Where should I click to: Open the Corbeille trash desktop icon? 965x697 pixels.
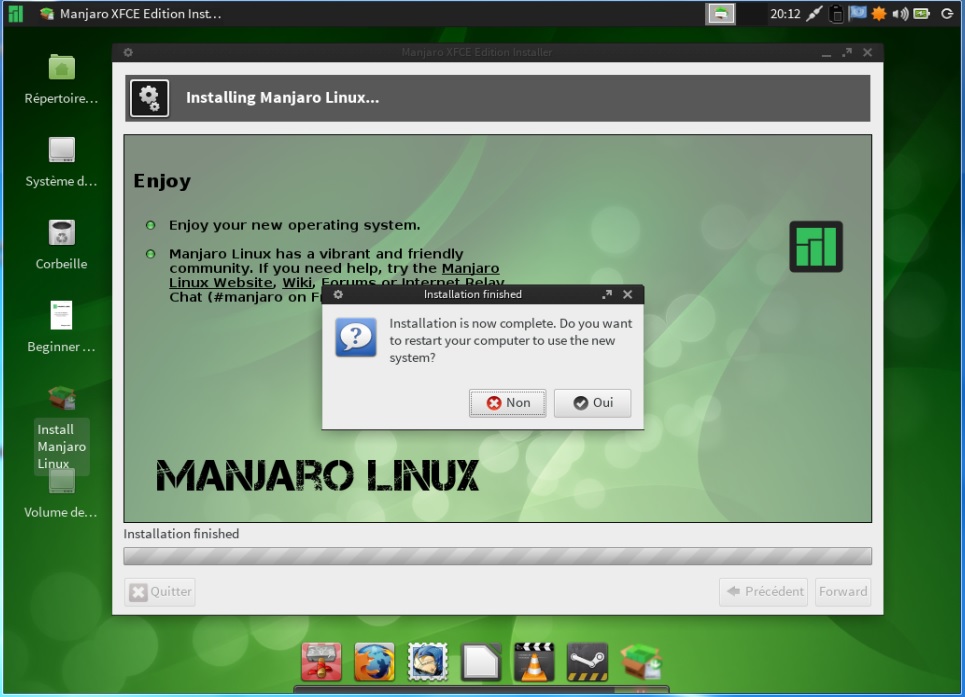point(62,233)
